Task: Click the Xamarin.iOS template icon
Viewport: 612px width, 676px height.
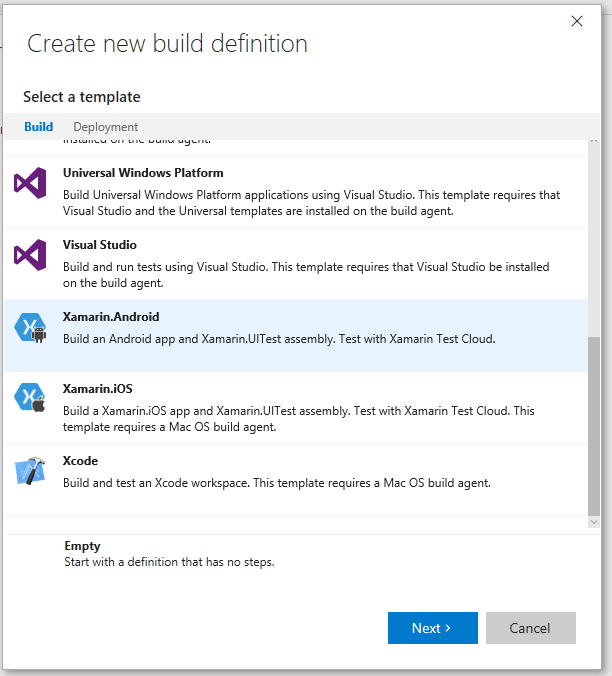Action: 30,397
